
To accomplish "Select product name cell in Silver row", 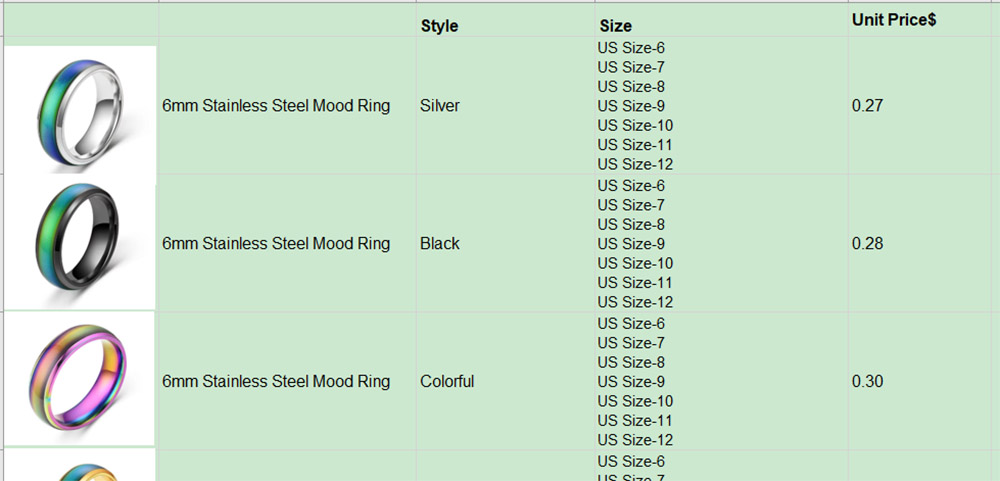I will pos(287,105).
